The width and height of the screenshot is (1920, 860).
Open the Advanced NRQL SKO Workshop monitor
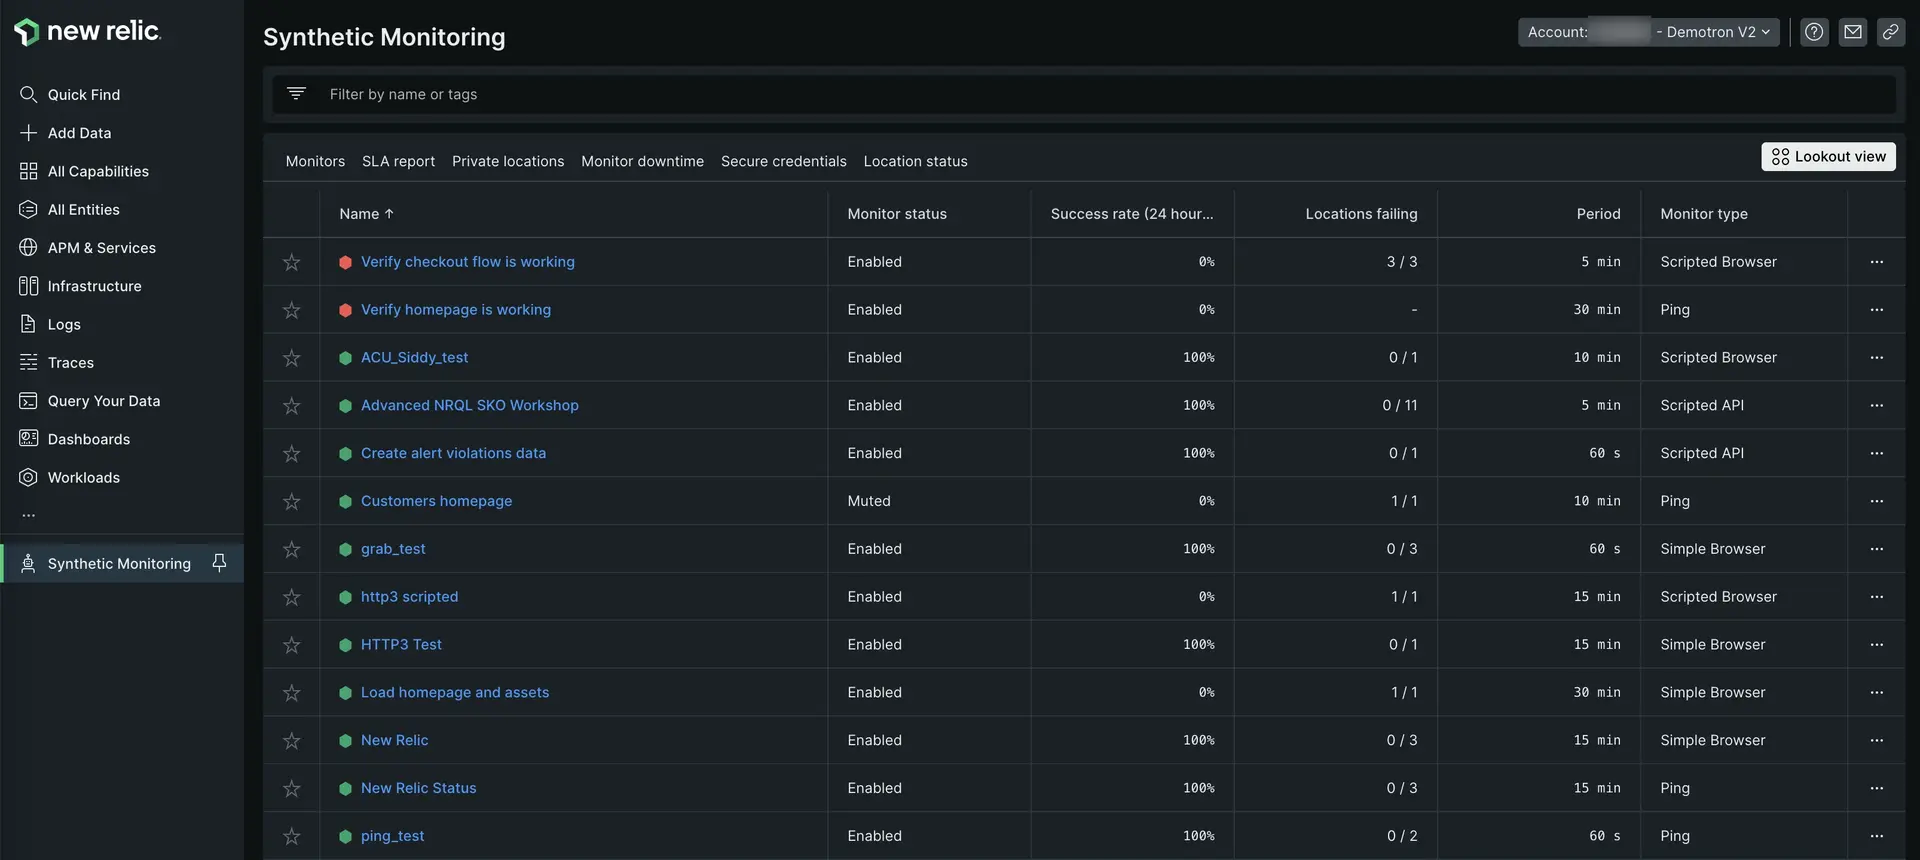coord(469,405)
